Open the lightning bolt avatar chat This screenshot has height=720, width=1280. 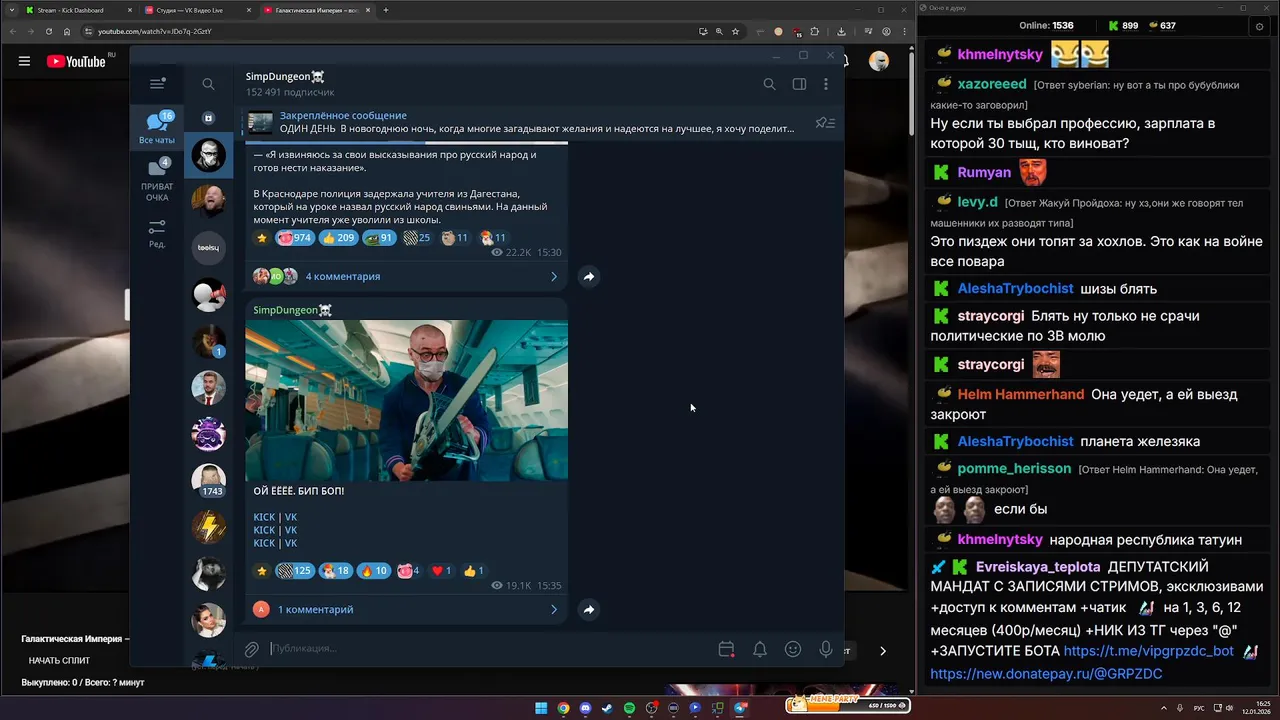208,526
